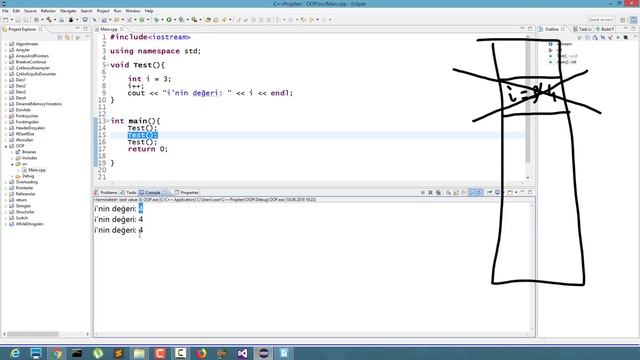The image size is (640, 360).
Task: Select Main.cpp in Project Explorer
Action: [x=33, y=170]
